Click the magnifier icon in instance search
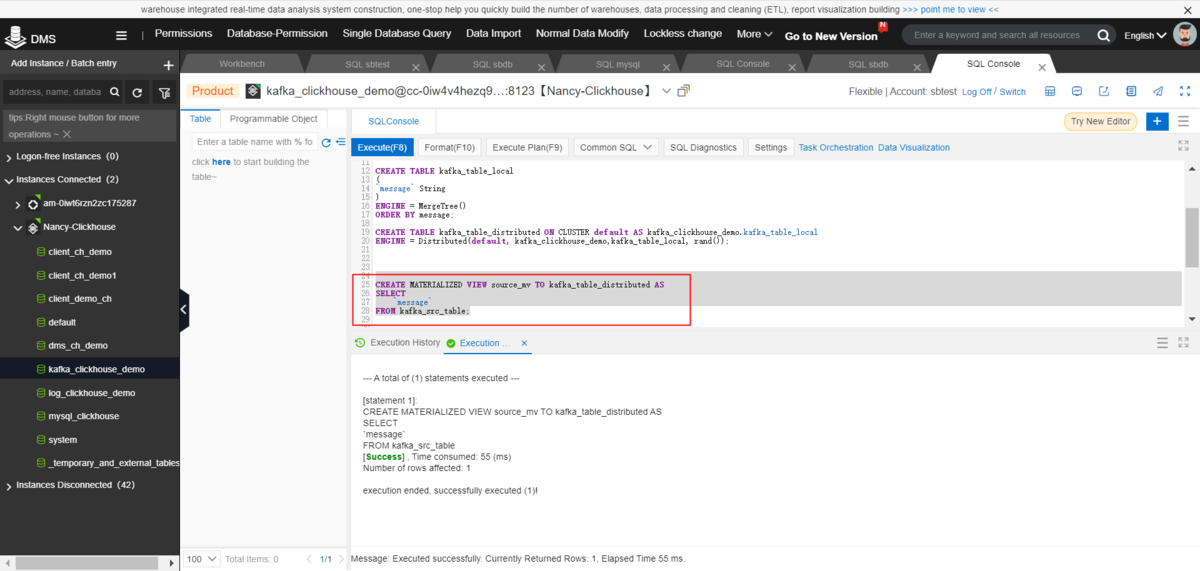This screenshot has width=1200, height=571. point(115,92)
